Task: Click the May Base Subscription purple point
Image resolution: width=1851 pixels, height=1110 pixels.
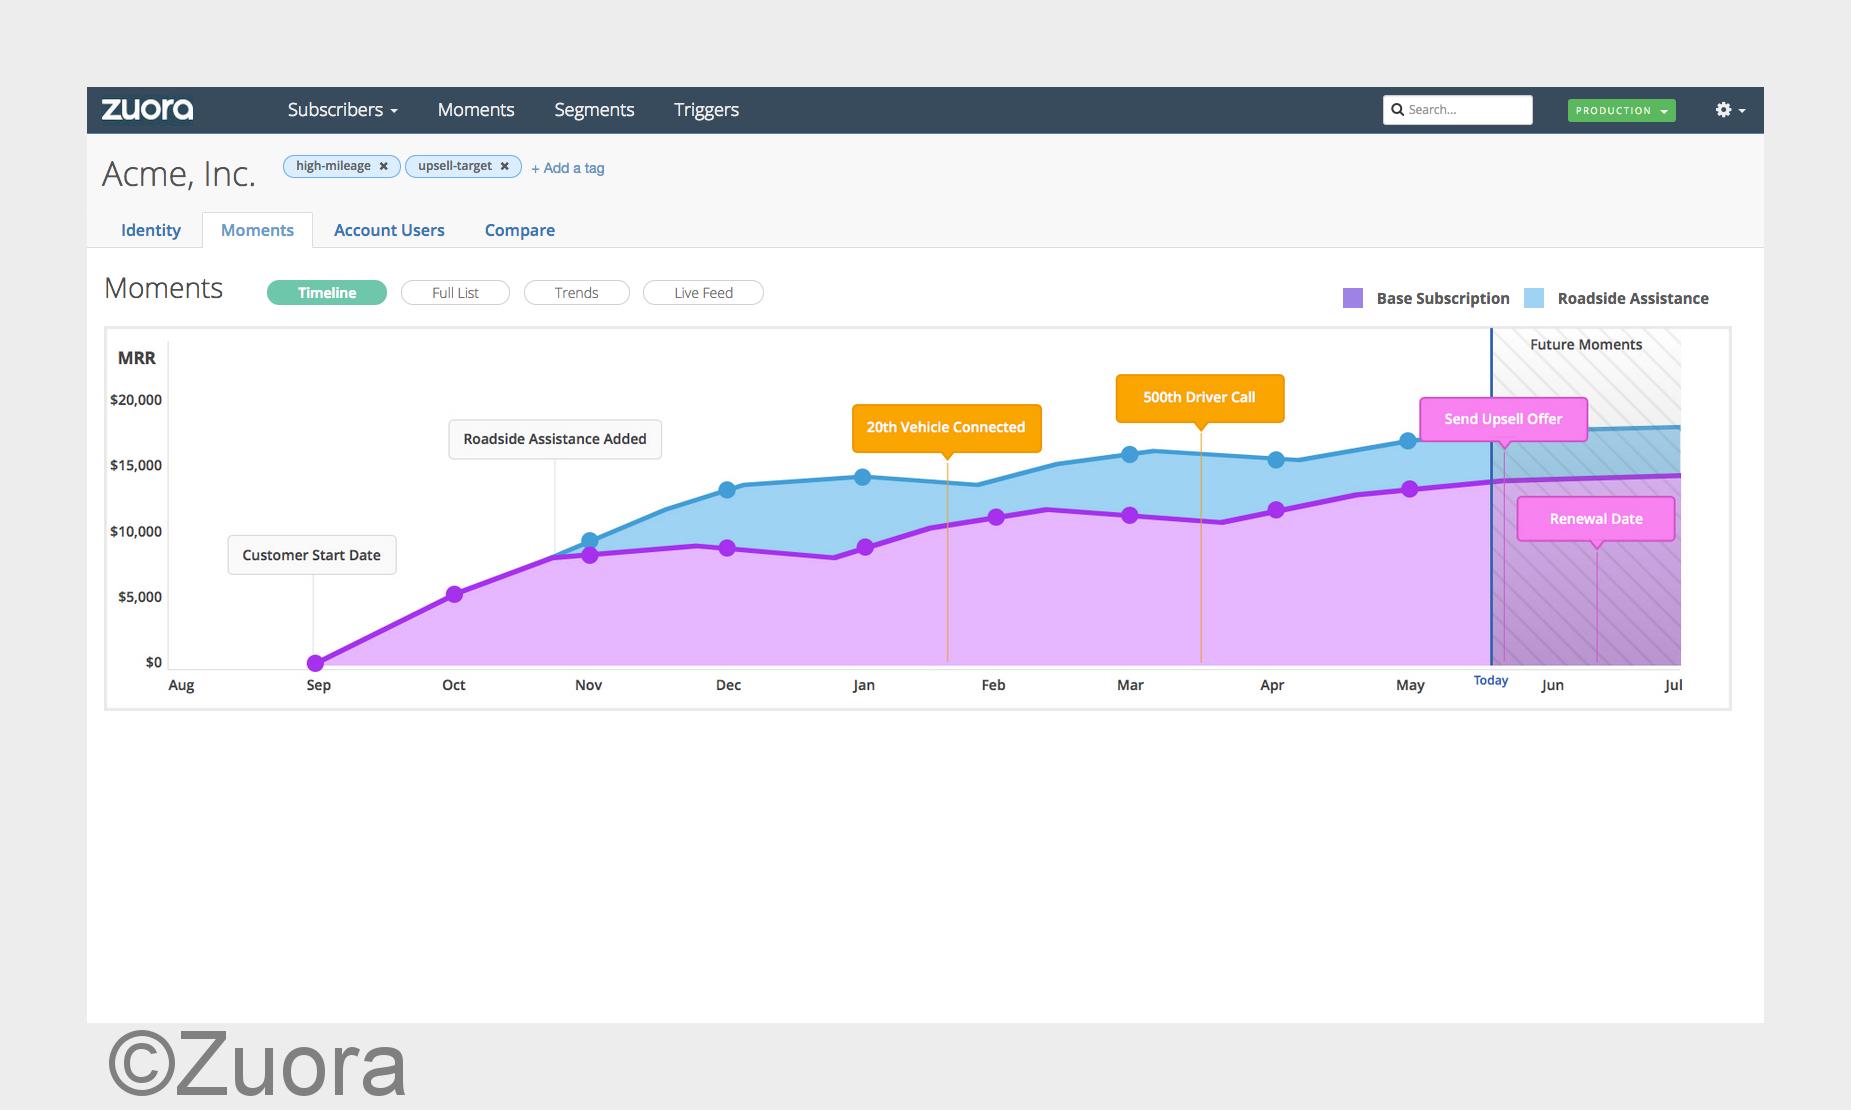Action: [1409, 489]
